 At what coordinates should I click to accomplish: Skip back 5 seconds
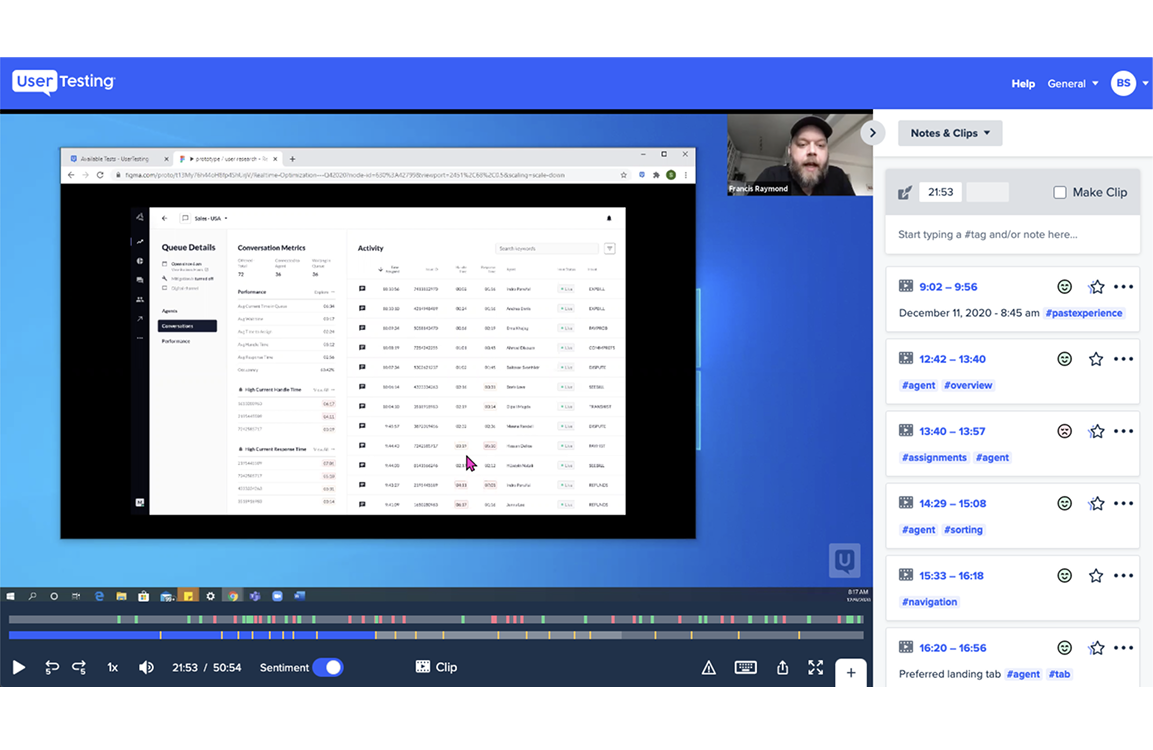(52, 667)
